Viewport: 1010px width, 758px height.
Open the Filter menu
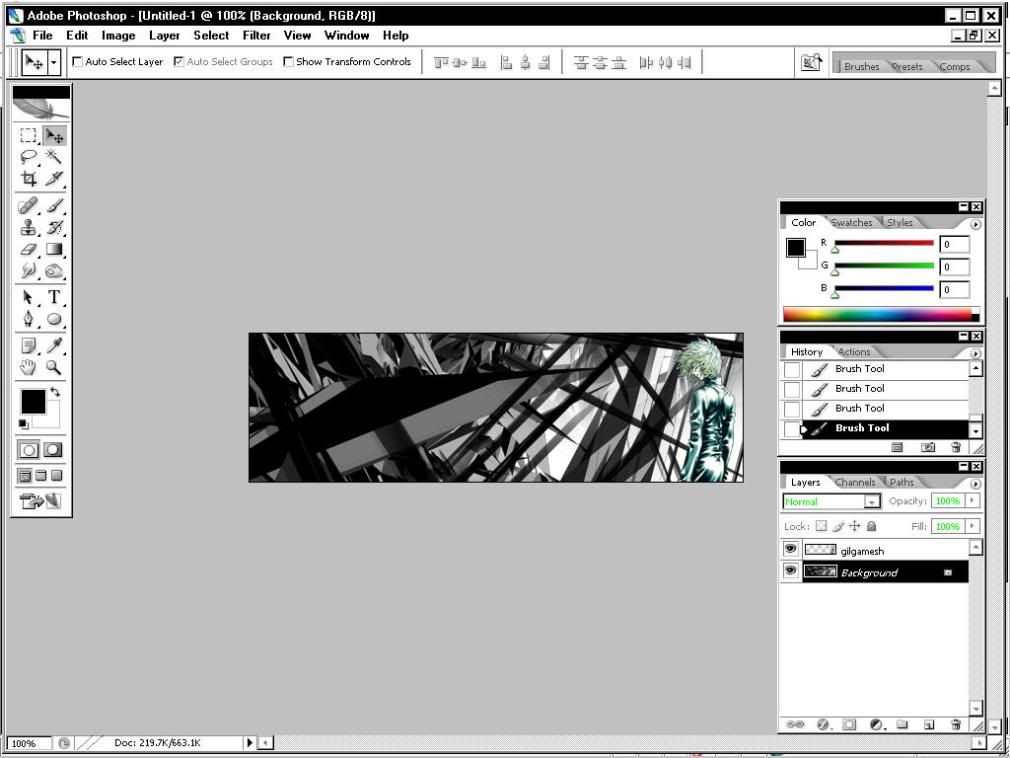(256, 35)
